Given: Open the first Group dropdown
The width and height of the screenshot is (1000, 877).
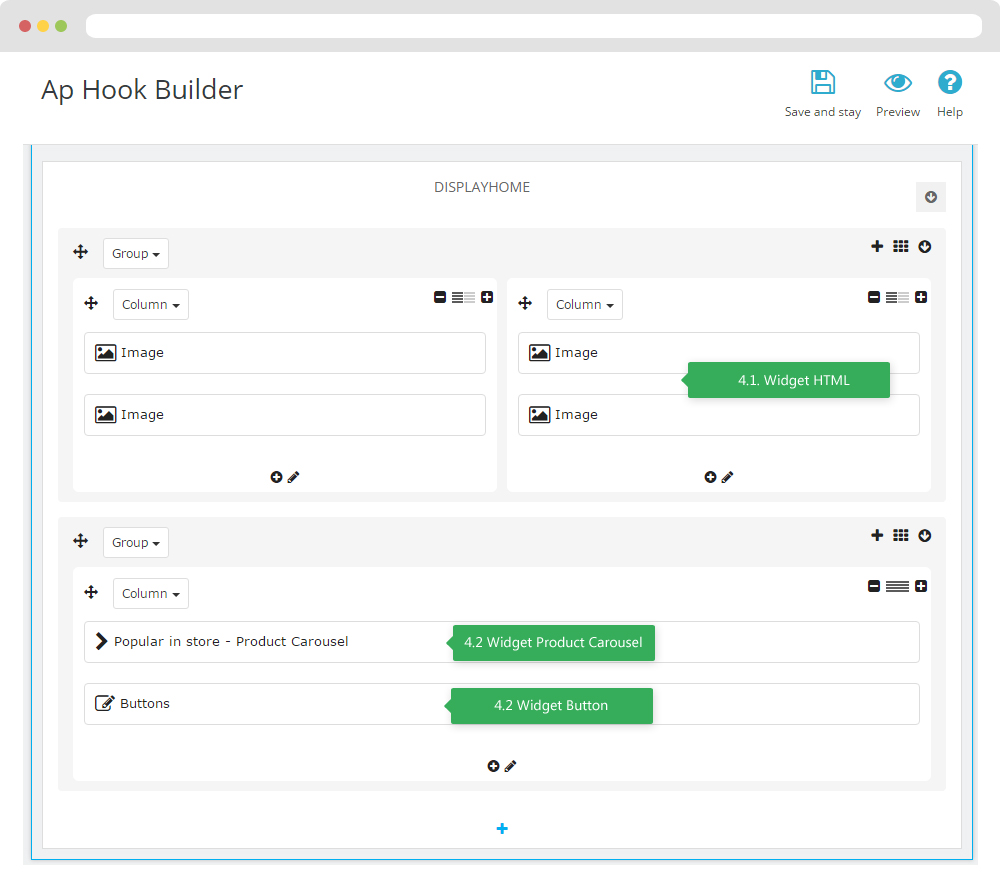Looking at the screenshot, I should point(136,253).
